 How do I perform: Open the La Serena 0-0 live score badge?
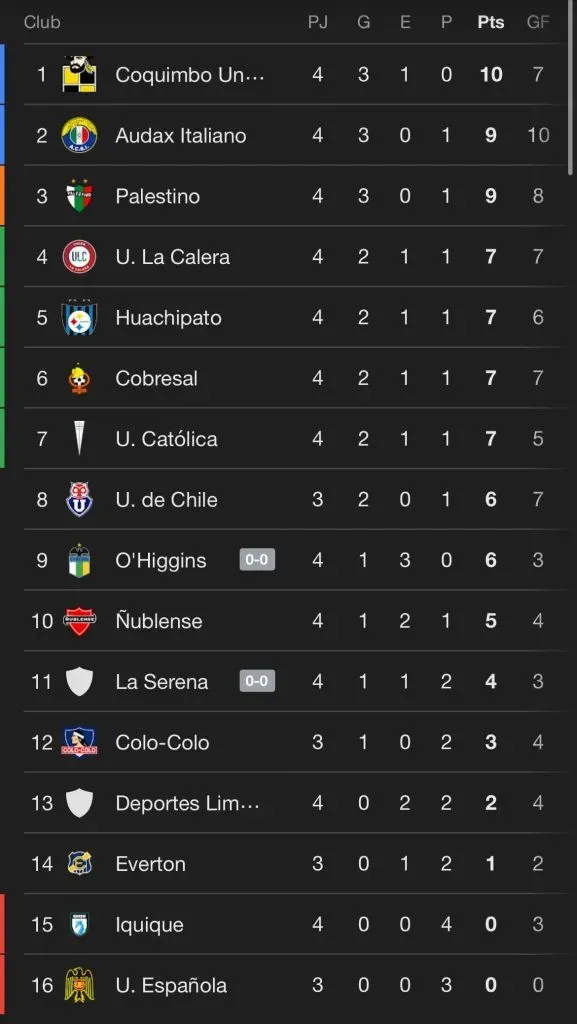[x=257, y=681]
